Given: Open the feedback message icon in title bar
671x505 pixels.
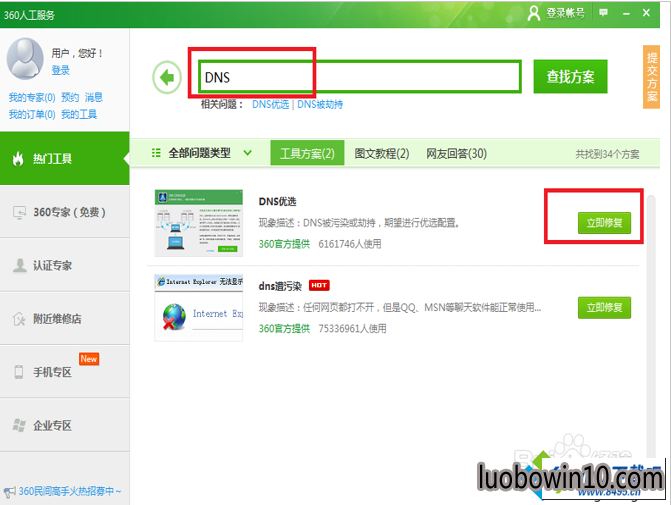Looking at the screenshot, I should coord(603,13).
